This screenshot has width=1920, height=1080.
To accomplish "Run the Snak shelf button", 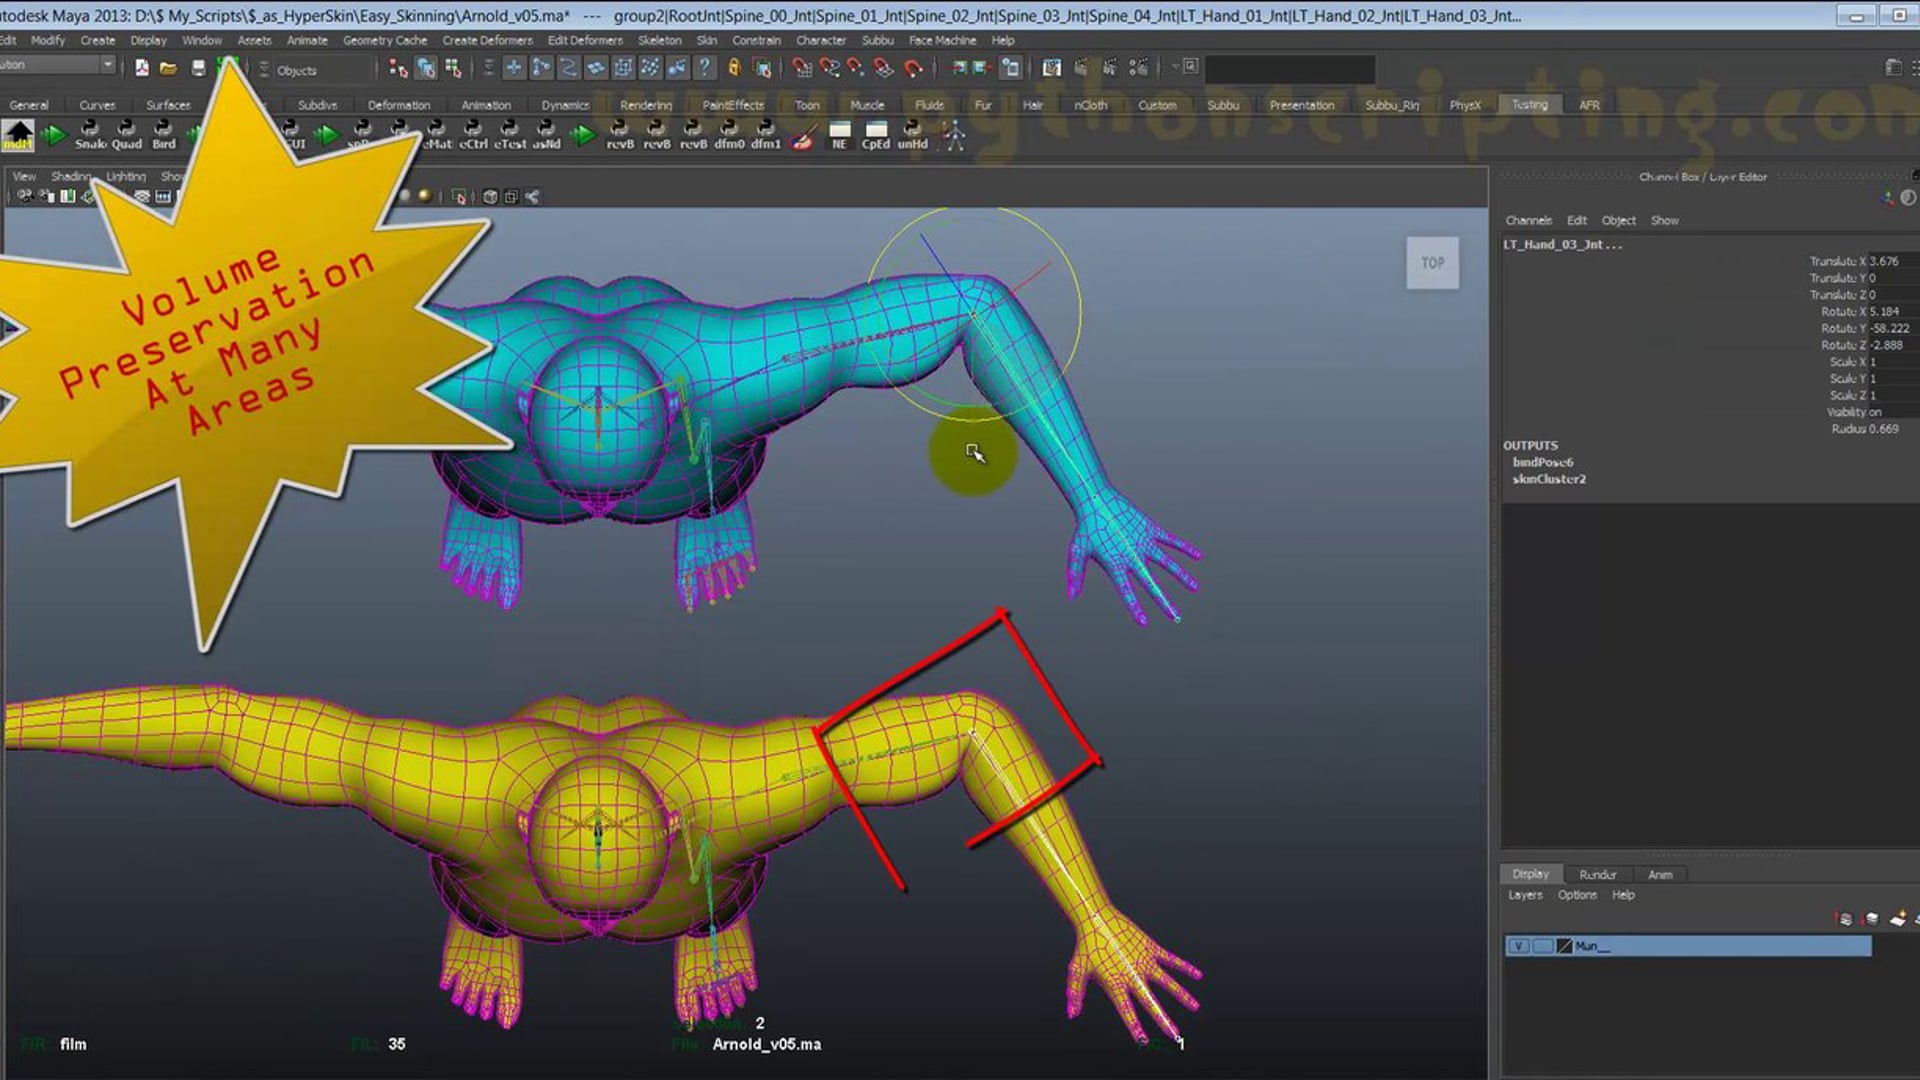I will [x=89, y=134].
